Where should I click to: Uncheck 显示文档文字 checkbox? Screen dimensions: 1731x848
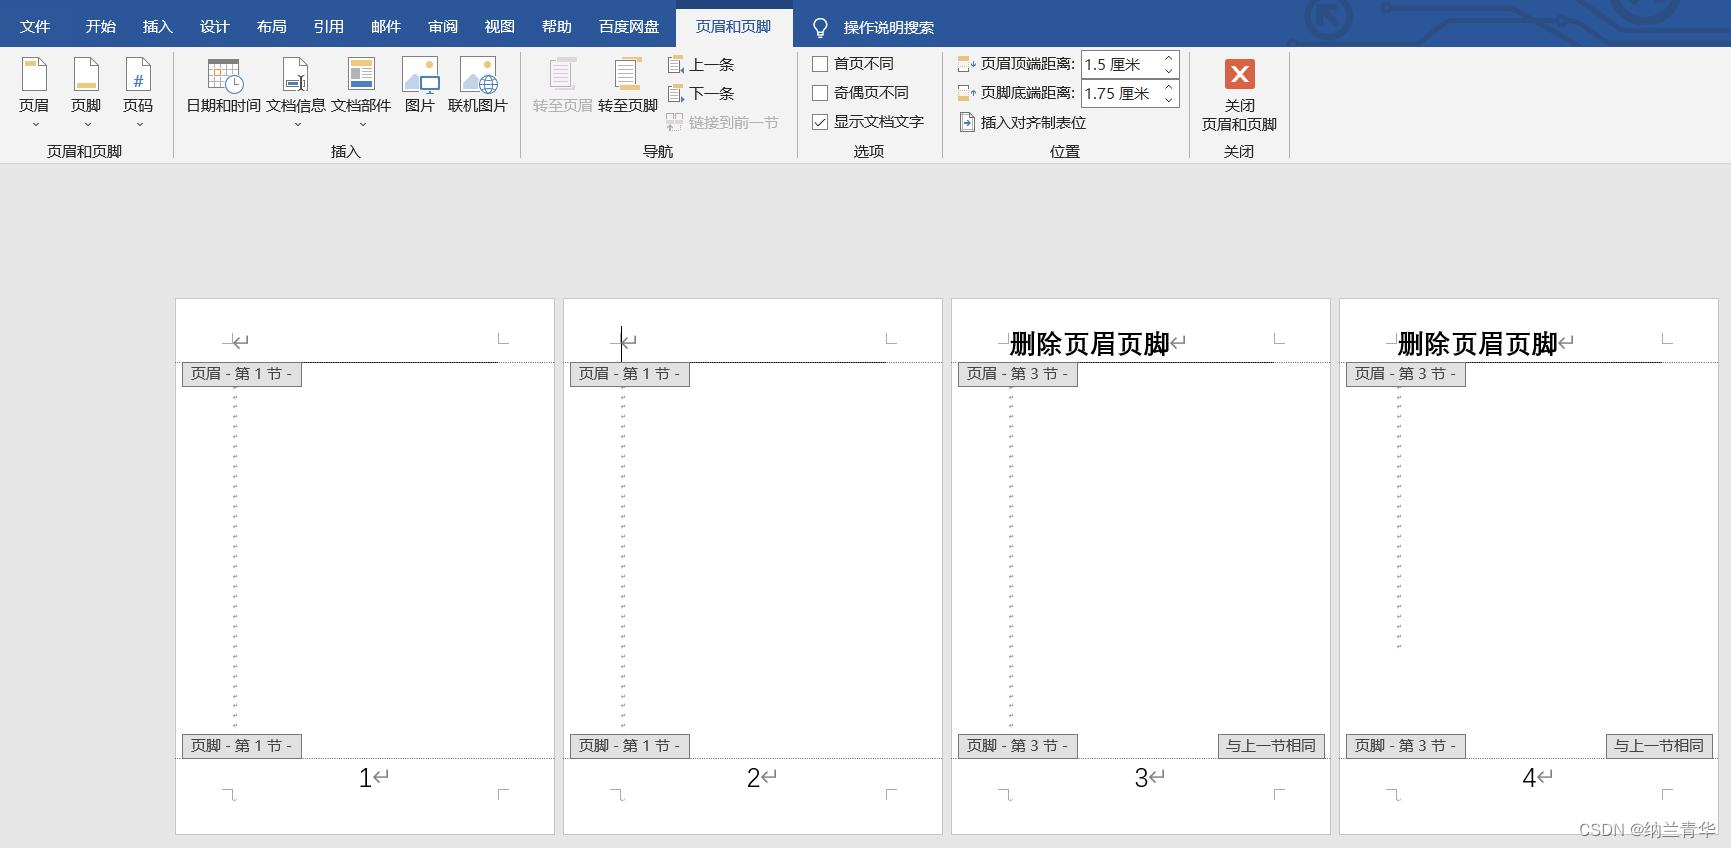pos(820,122)
